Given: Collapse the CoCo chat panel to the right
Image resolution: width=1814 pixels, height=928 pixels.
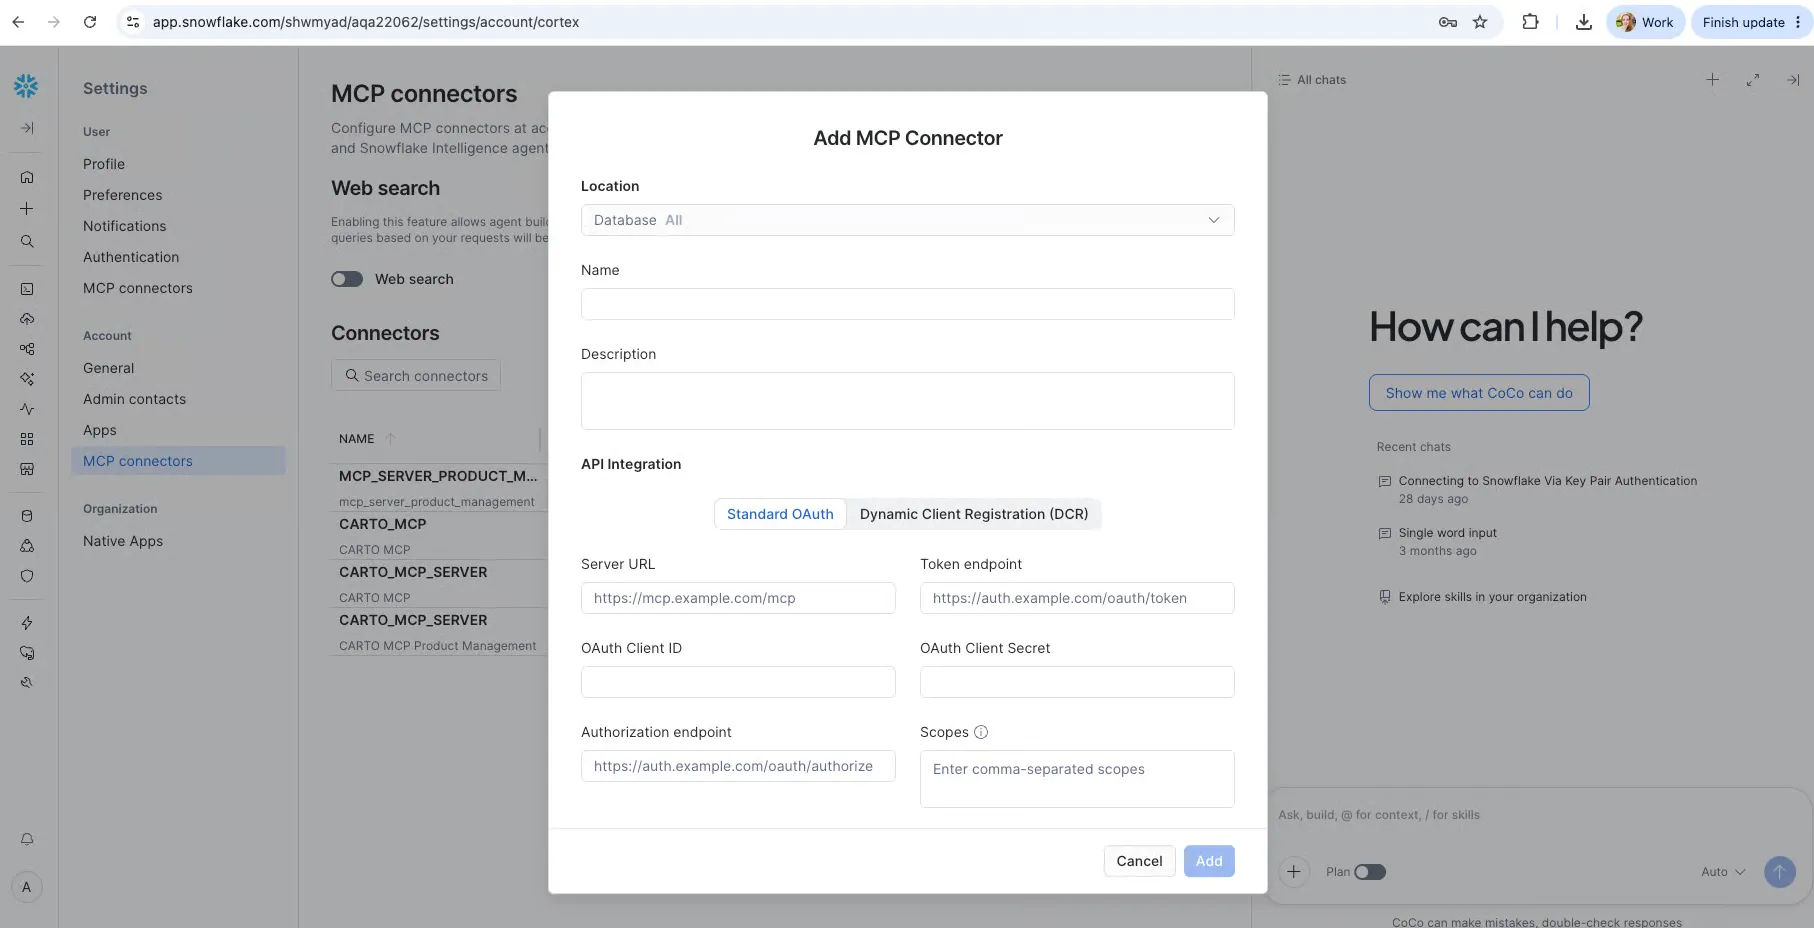Looking at the screenshot, I should 1792,79.
